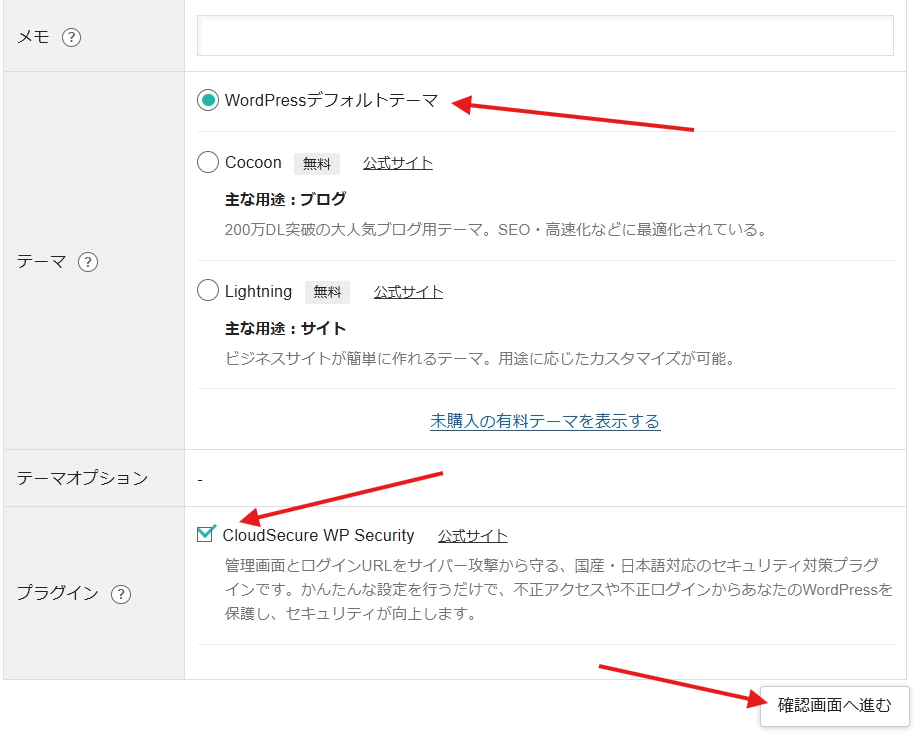Click the Lightning theme name text

click(x=258, y=291)
